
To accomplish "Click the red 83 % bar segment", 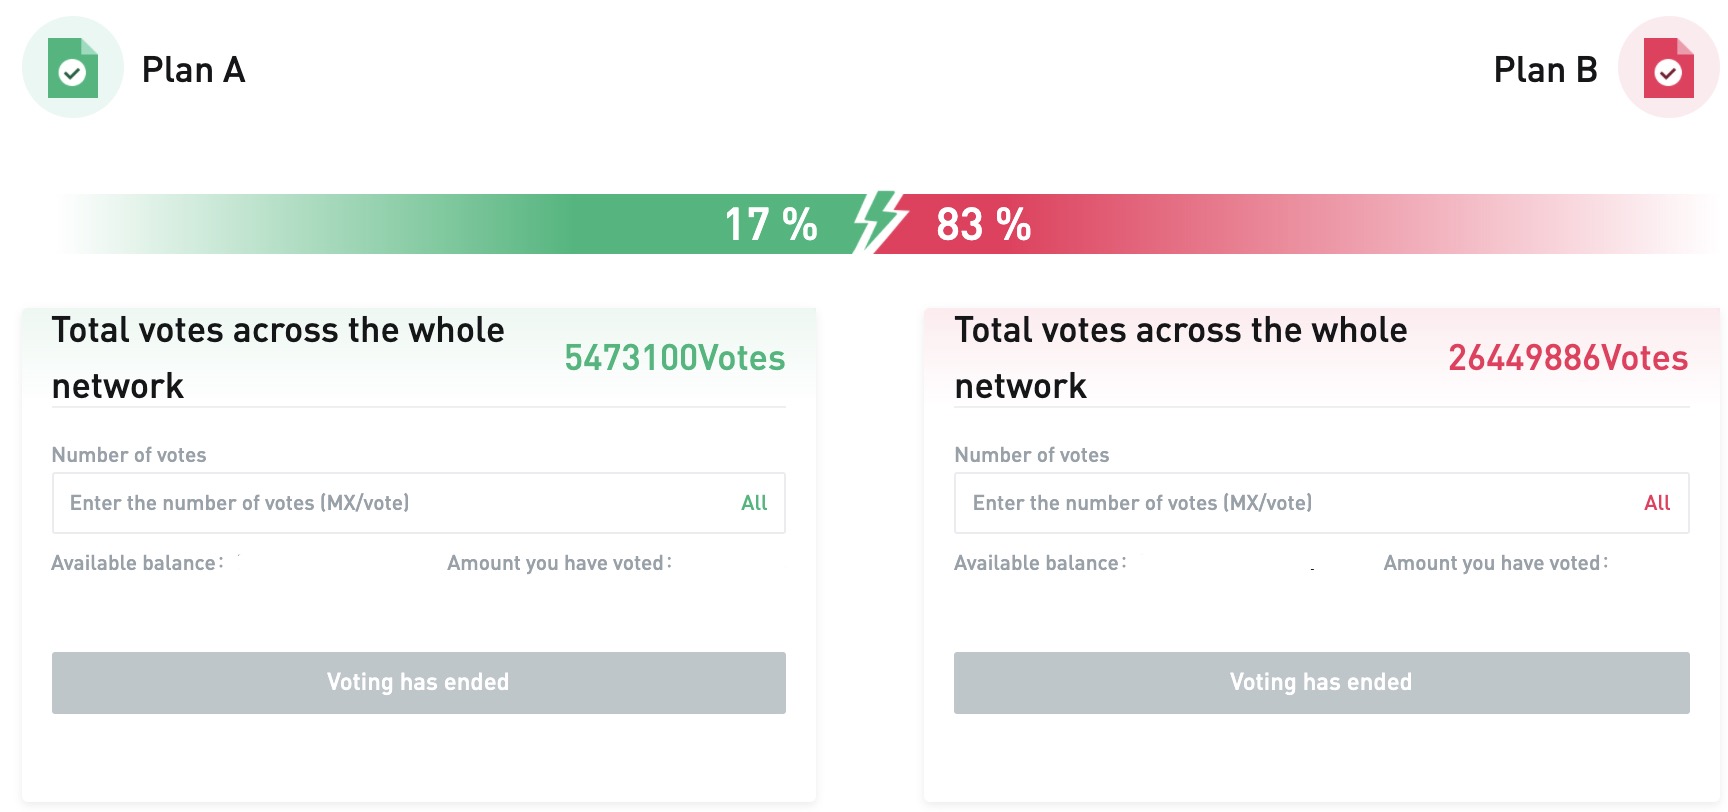I will click(x=1298, y=224).
